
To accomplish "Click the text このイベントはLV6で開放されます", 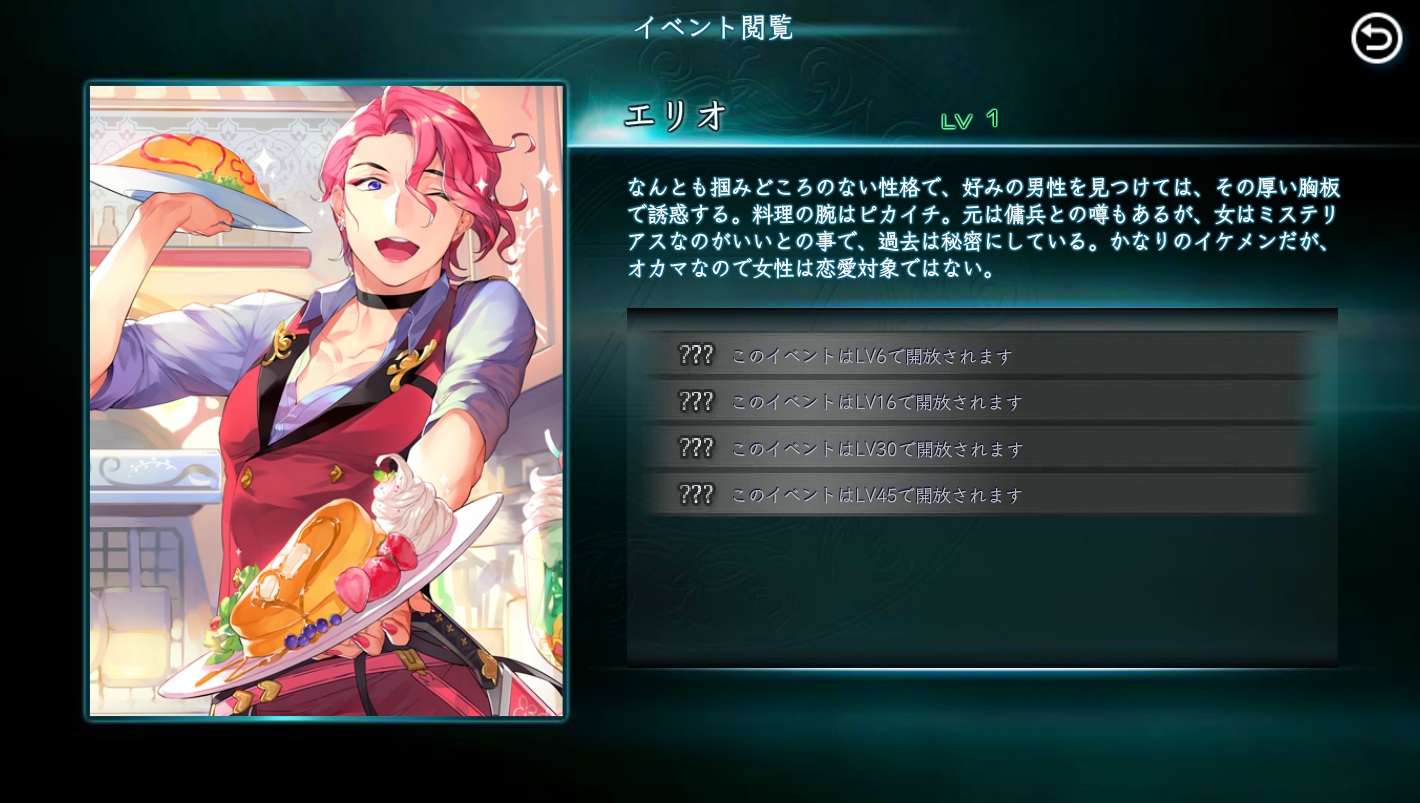I will [x=872, y=356].
